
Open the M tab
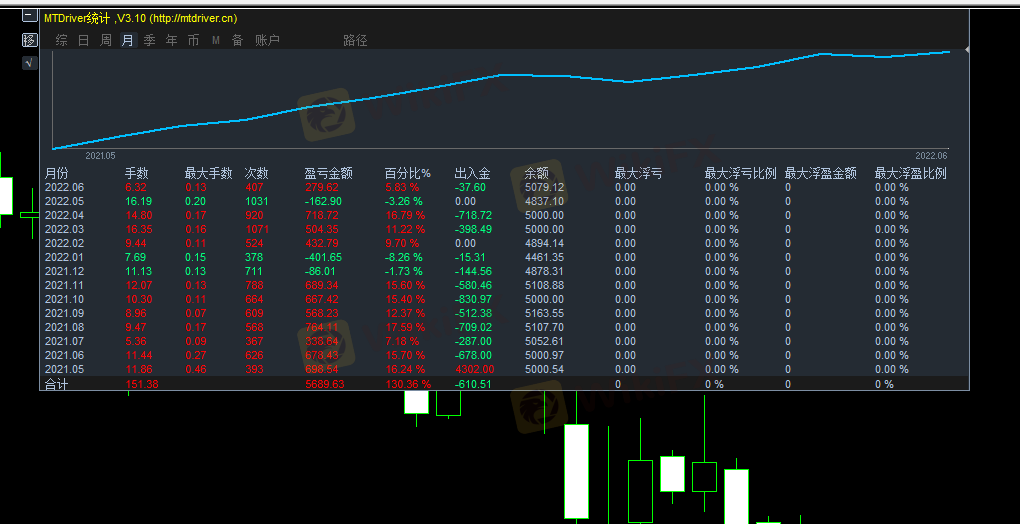215,40
